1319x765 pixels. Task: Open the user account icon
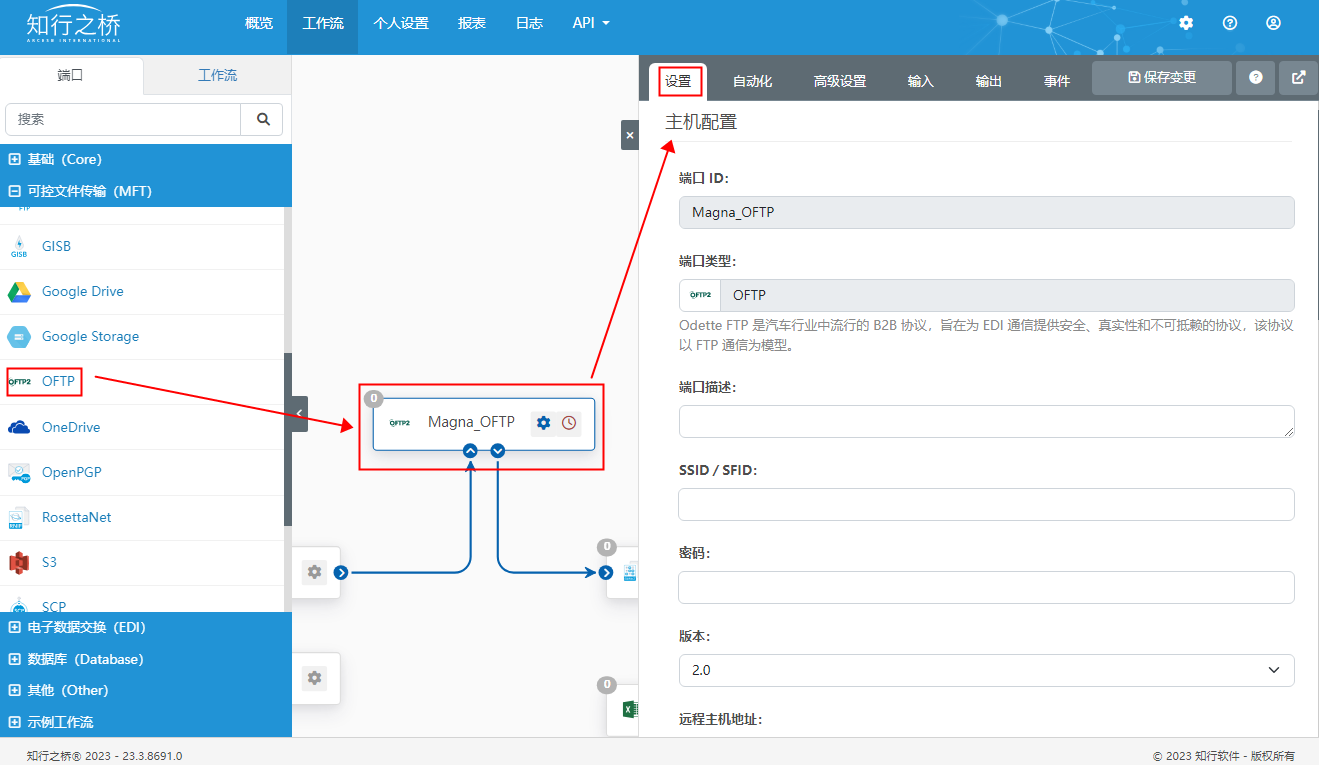[1273, 23]
